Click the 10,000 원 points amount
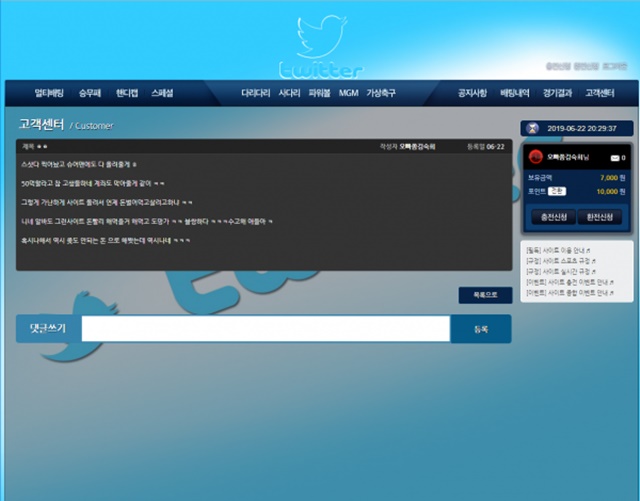 (x=611, y=191)
